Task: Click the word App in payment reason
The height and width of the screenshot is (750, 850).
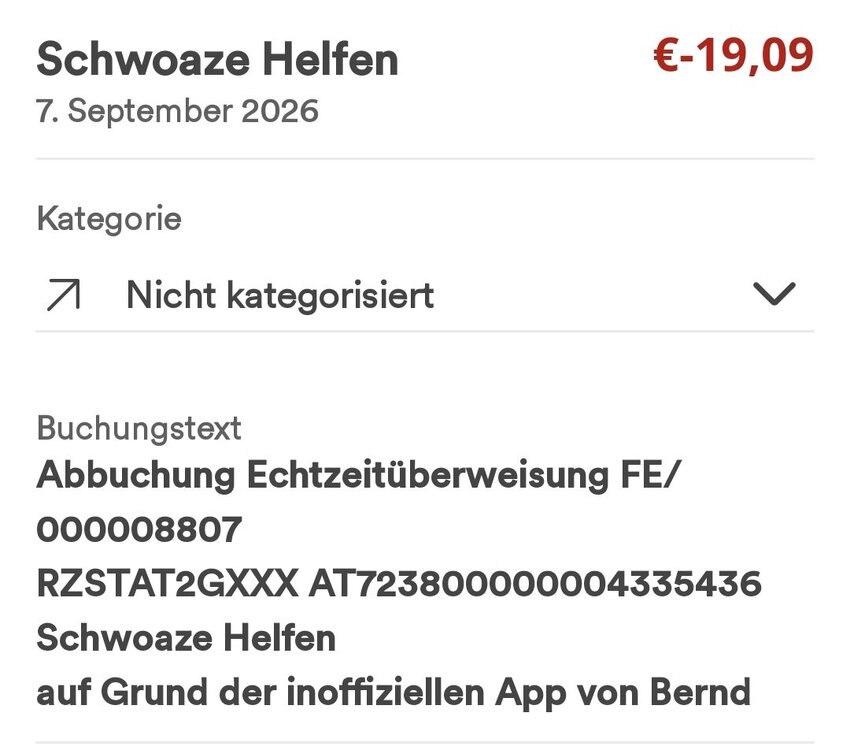Action: tap(531, 694)
